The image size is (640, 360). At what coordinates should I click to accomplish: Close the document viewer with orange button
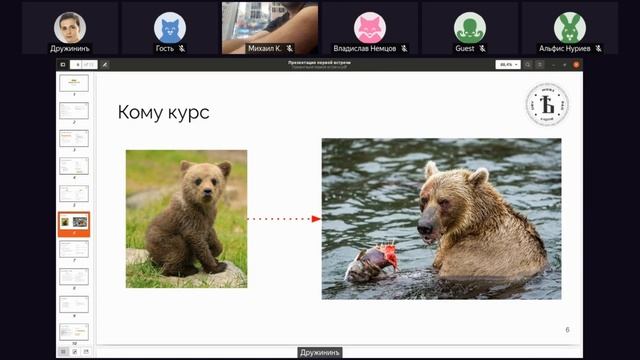tap(576, 64)
